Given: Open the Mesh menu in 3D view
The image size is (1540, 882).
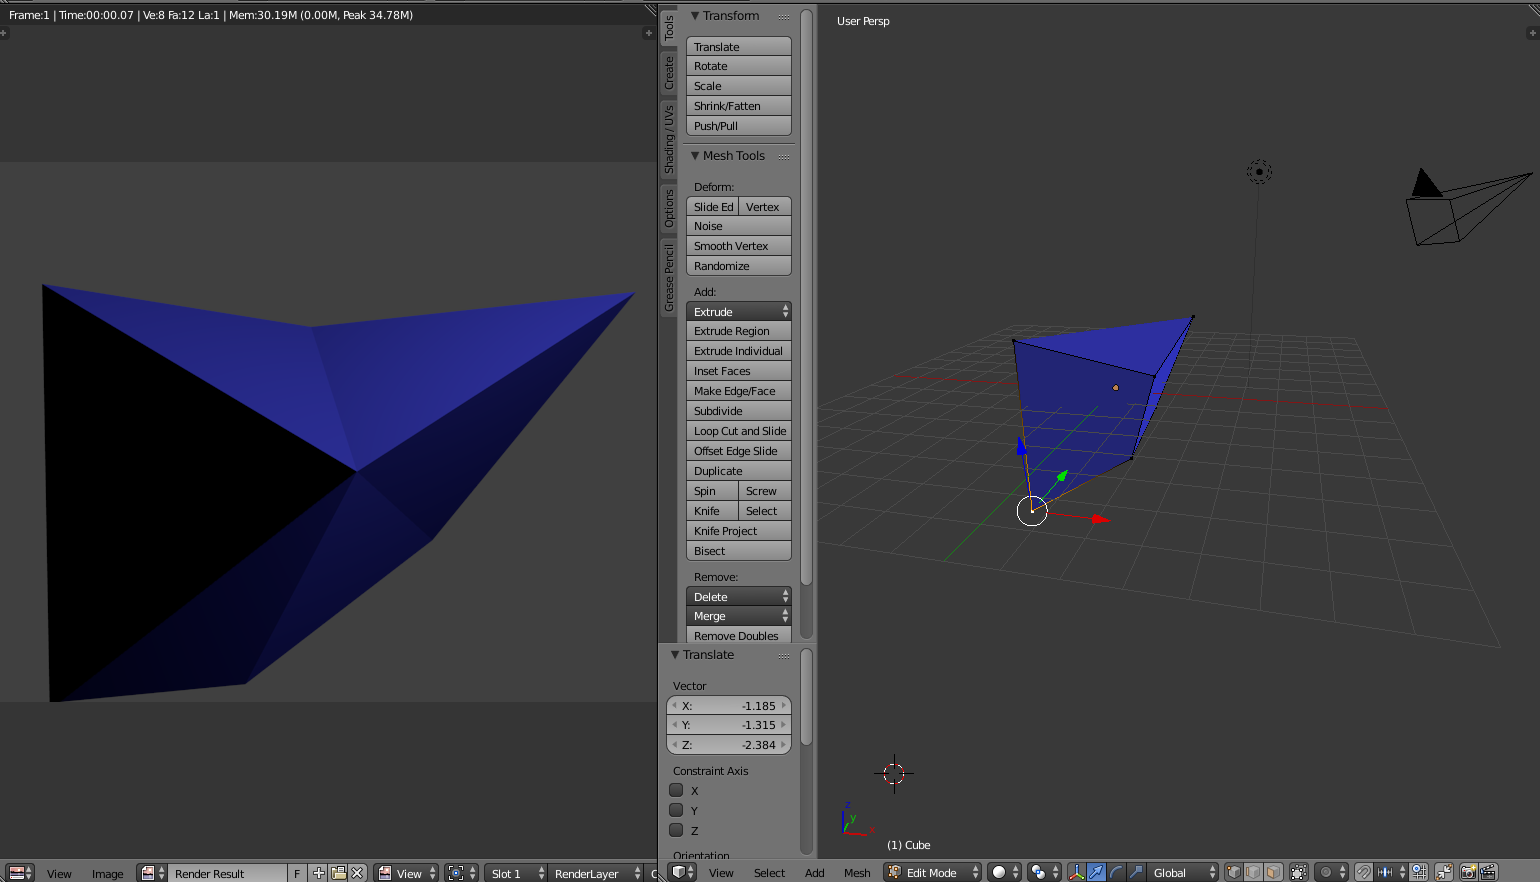Looking at the screenshot, I should pyautogui.click(x=857, y=873).
